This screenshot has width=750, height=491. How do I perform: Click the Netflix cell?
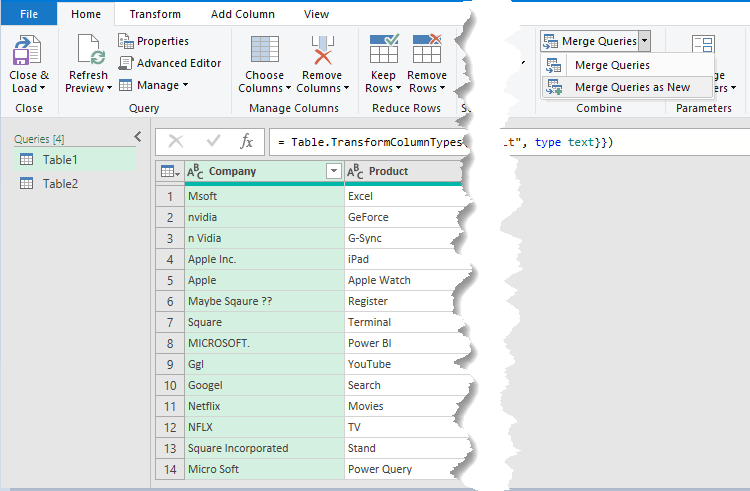click(x=265, y=406)
